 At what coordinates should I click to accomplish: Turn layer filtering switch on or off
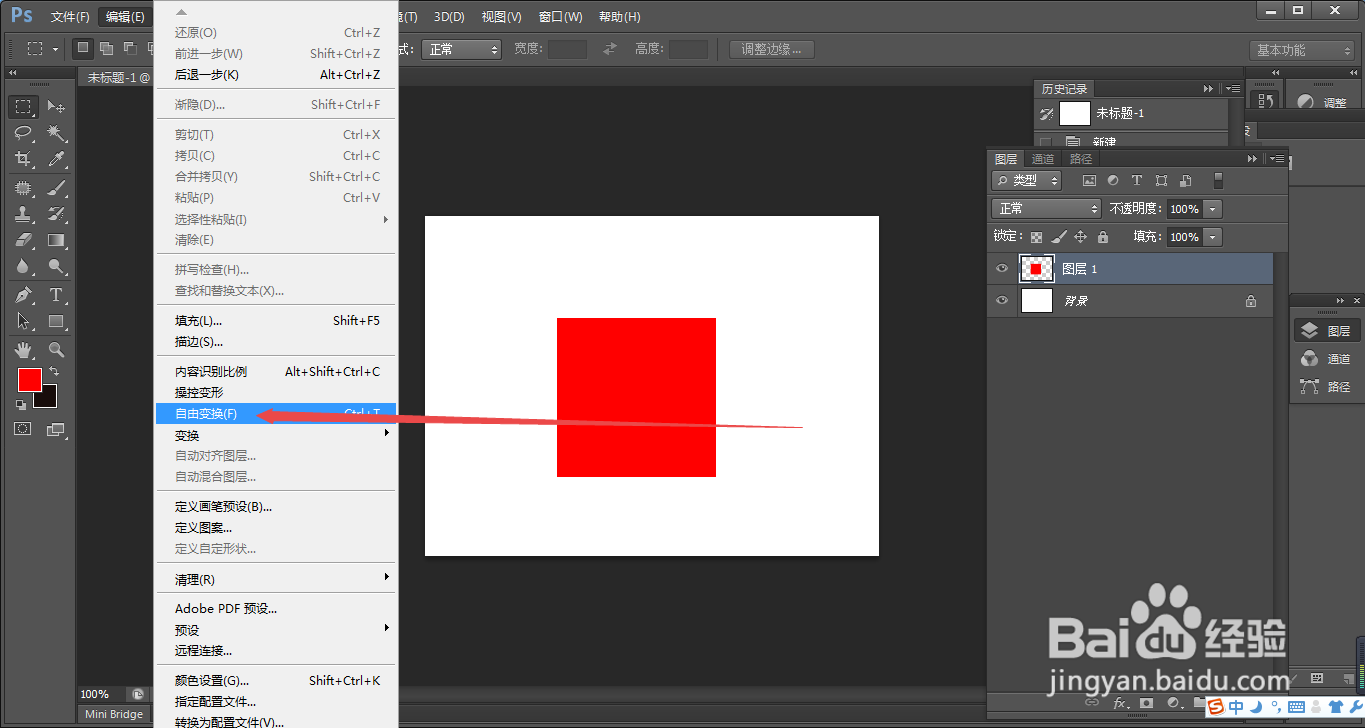(x=1218, y=181)
